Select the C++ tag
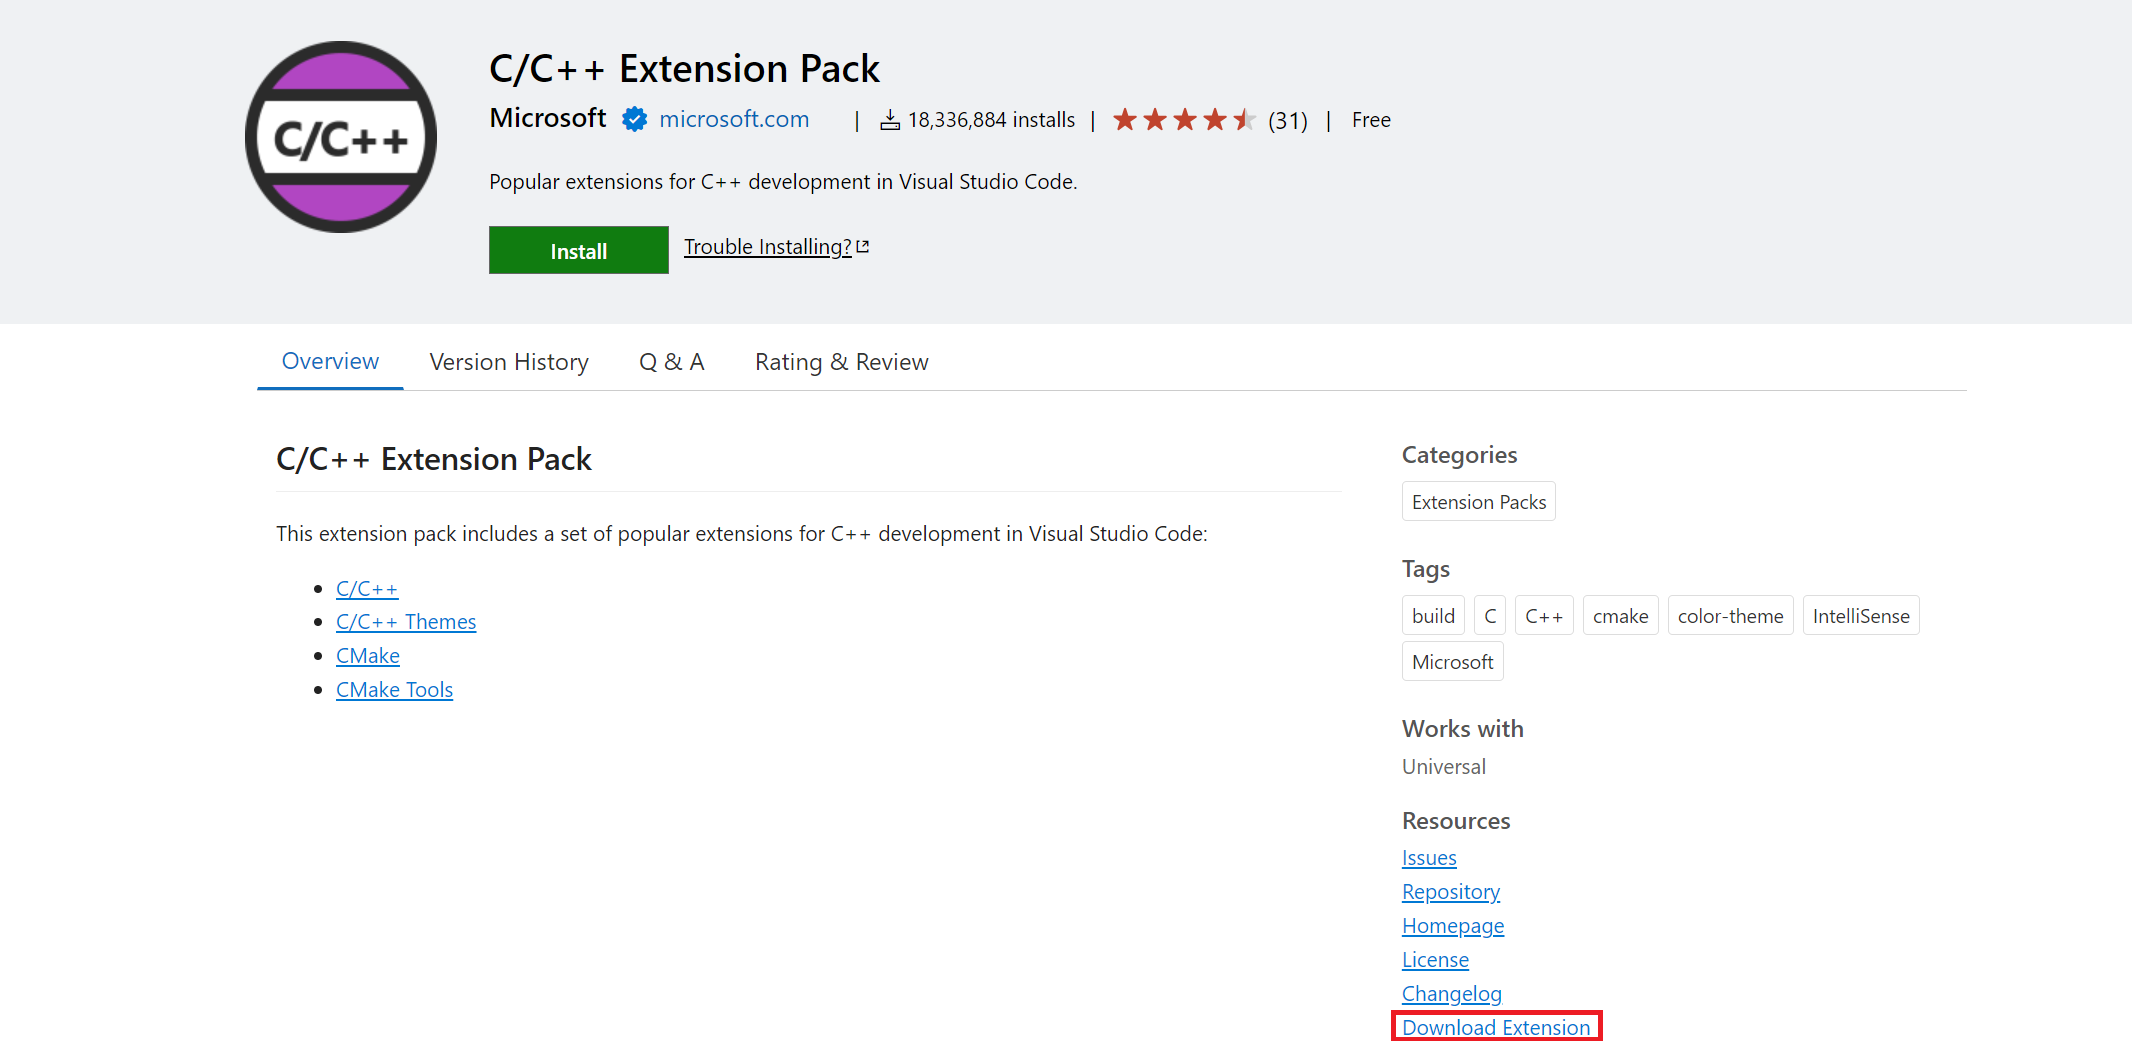 pos(1544,616)
